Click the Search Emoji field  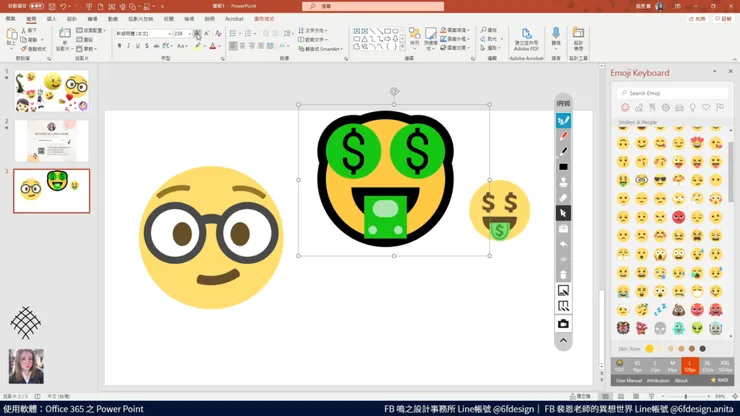pyautogui.click(x=673, y=93)
